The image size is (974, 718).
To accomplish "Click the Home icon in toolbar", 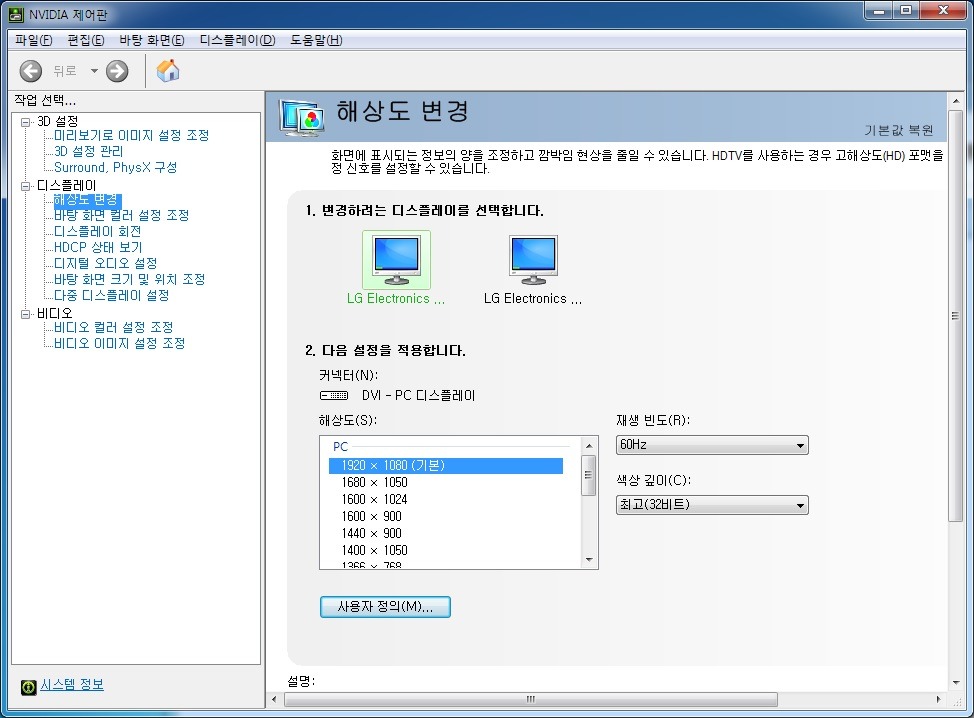I will click(168, 71).
